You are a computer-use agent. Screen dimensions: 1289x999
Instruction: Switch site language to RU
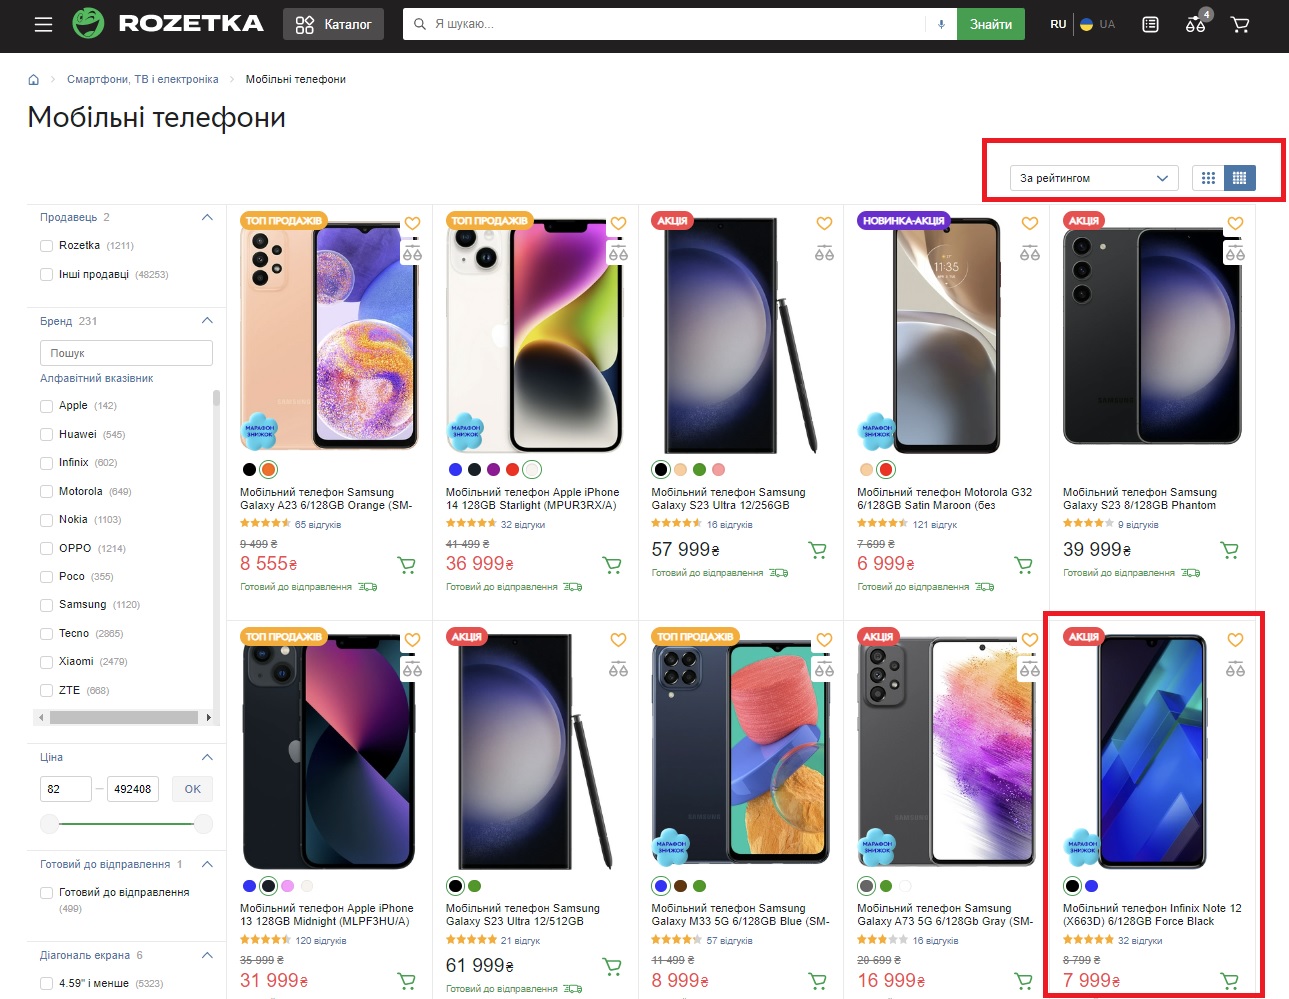(x=1058, y=24)
